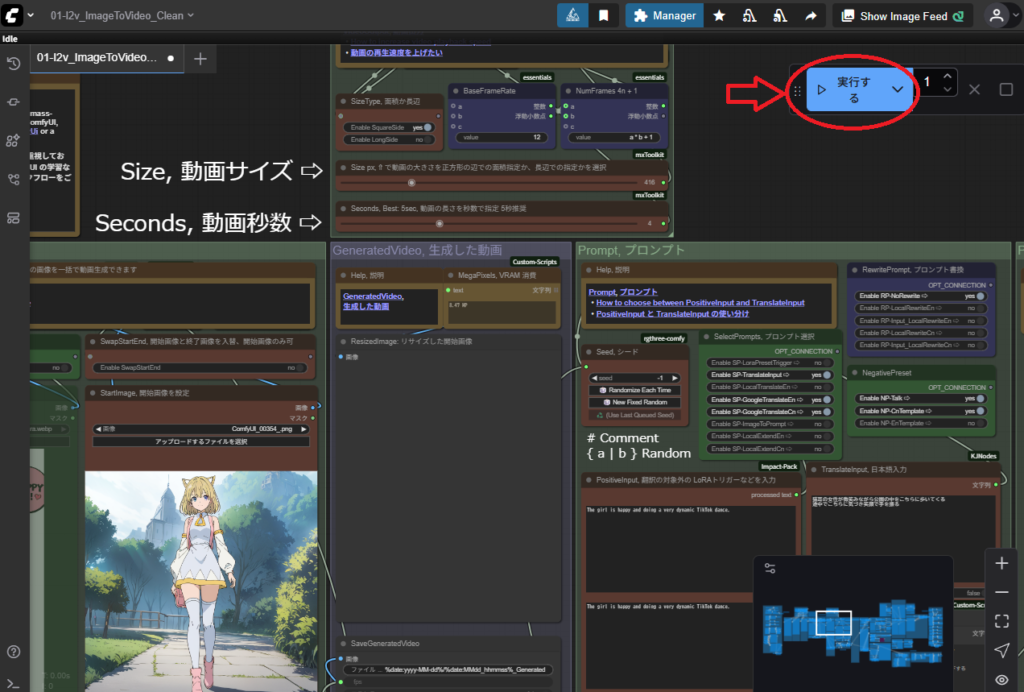The height and width of the screenshot is (692, 1024).
Task: Open the templates sidebar icon above the help icon
Action: (x=13, y=218)
